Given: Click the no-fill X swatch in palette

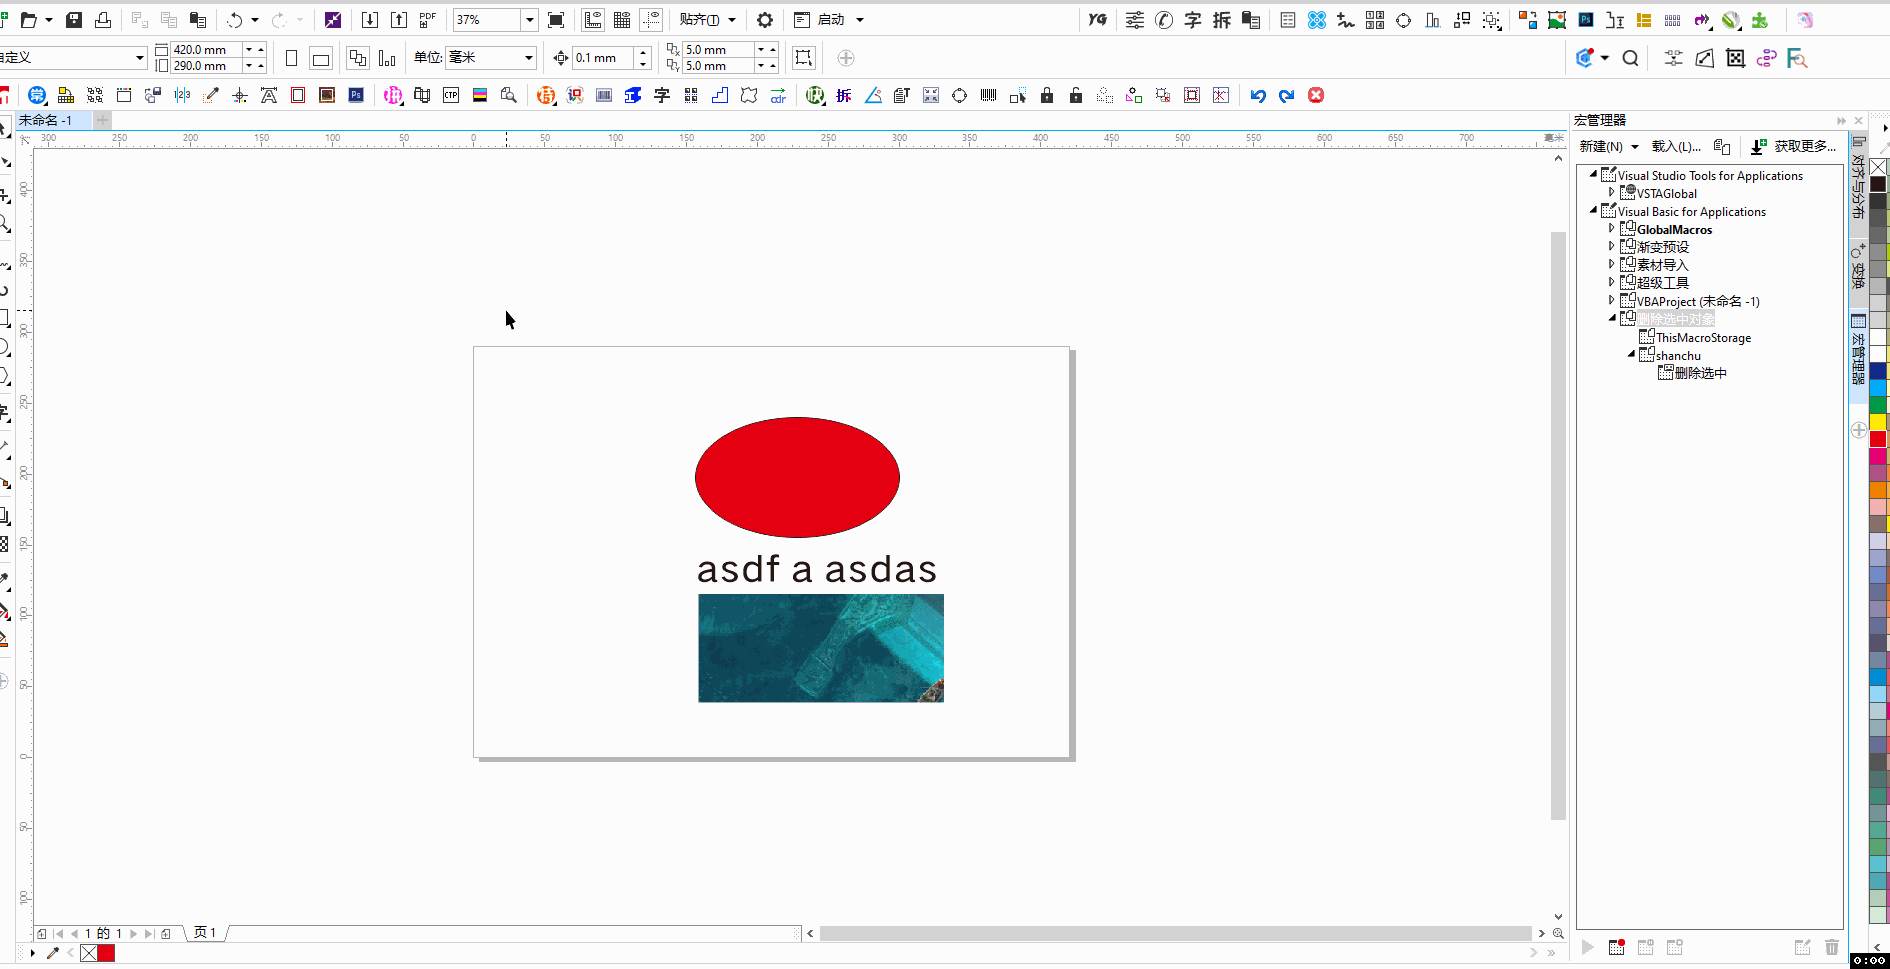Looking at the screenshot, I should tap(1878, 167).
